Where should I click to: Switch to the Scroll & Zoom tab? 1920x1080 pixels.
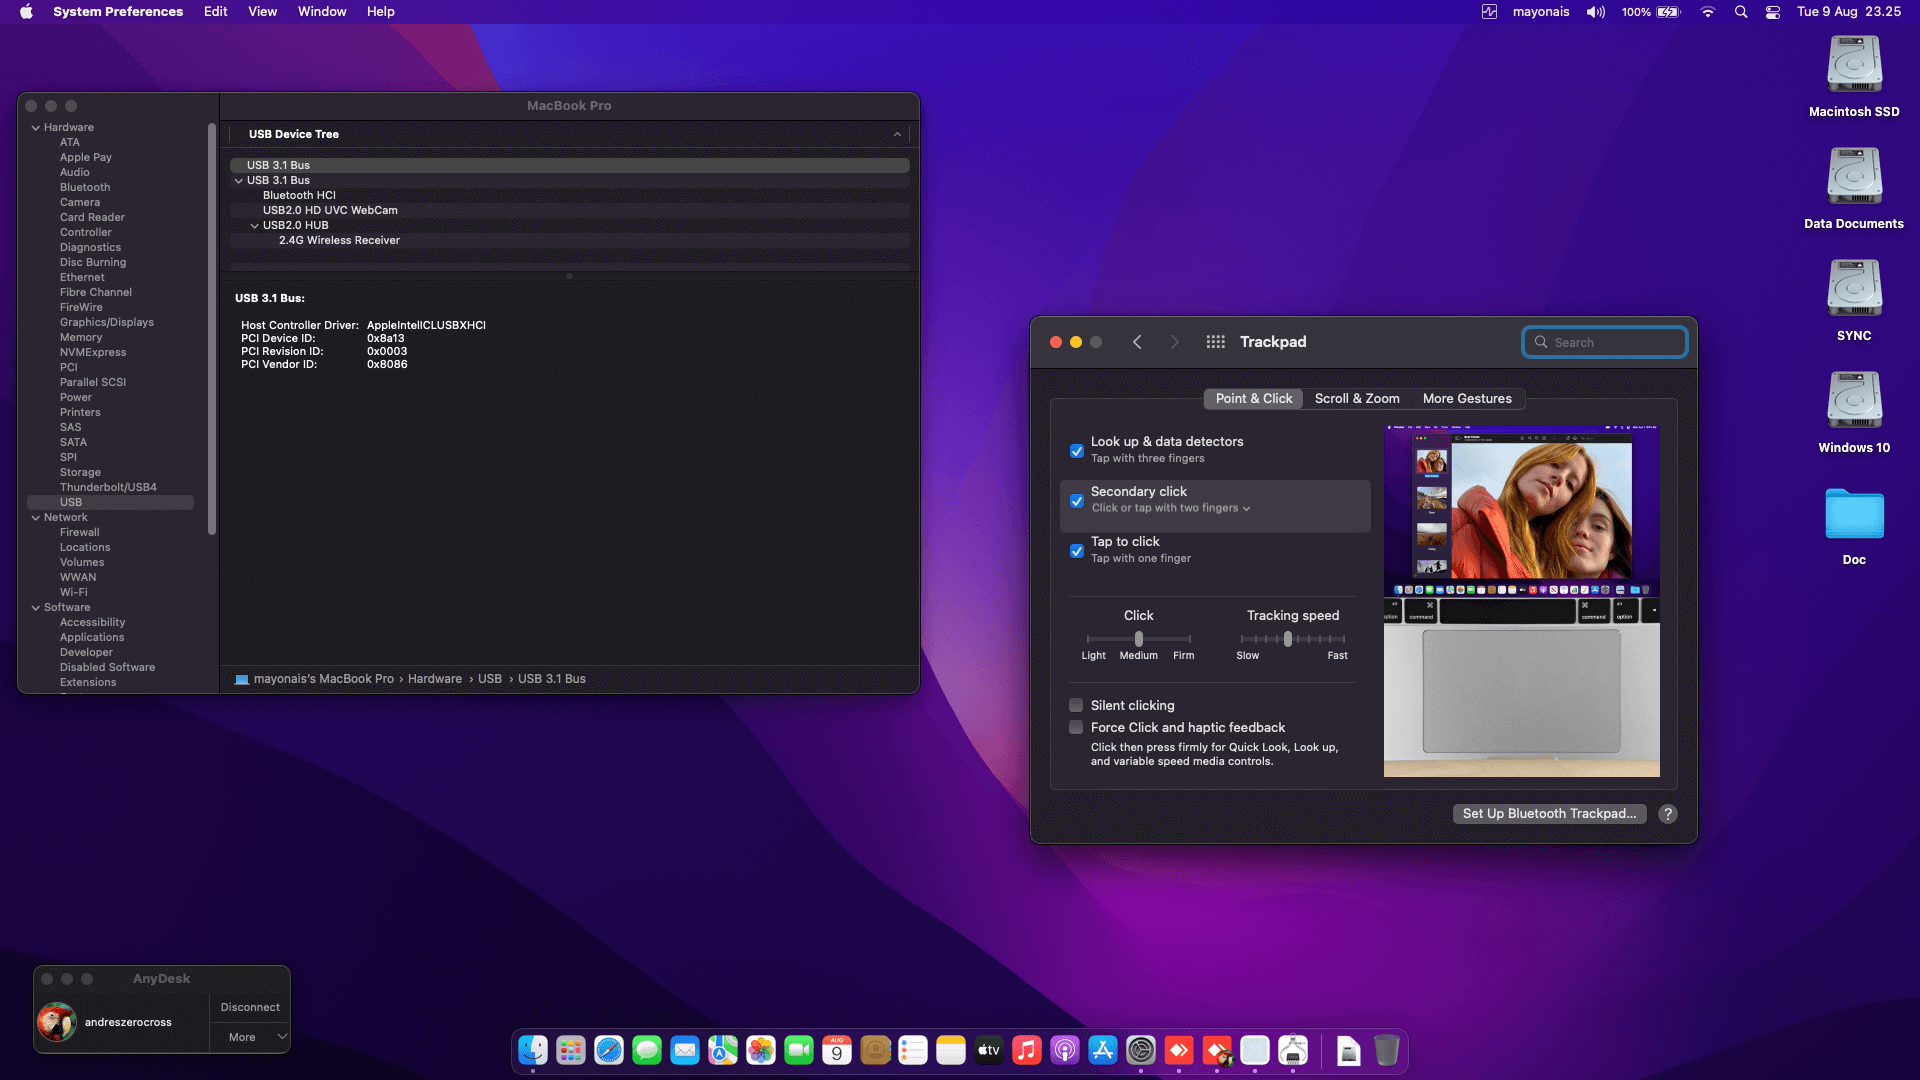click(1356, 399)
